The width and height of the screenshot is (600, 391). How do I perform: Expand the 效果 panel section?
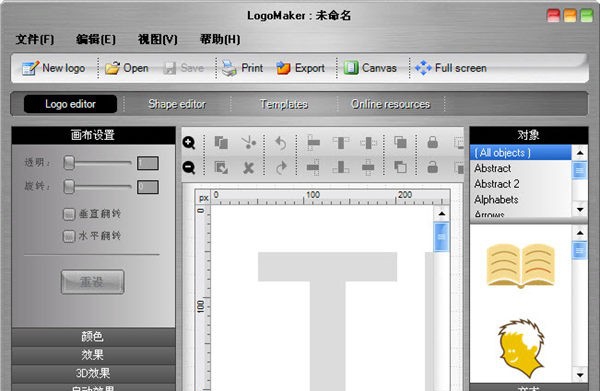click(93, 355)
